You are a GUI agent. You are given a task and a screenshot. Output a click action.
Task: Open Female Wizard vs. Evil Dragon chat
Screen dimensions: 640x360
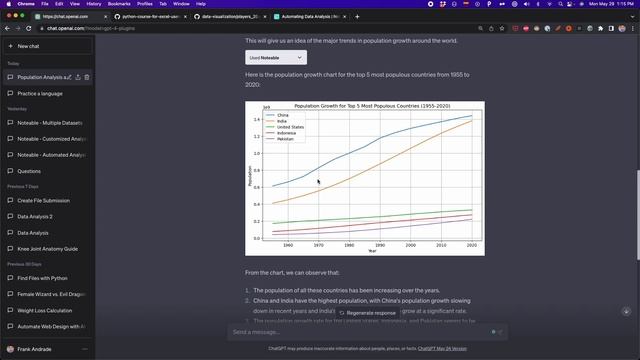coord(48,294)
